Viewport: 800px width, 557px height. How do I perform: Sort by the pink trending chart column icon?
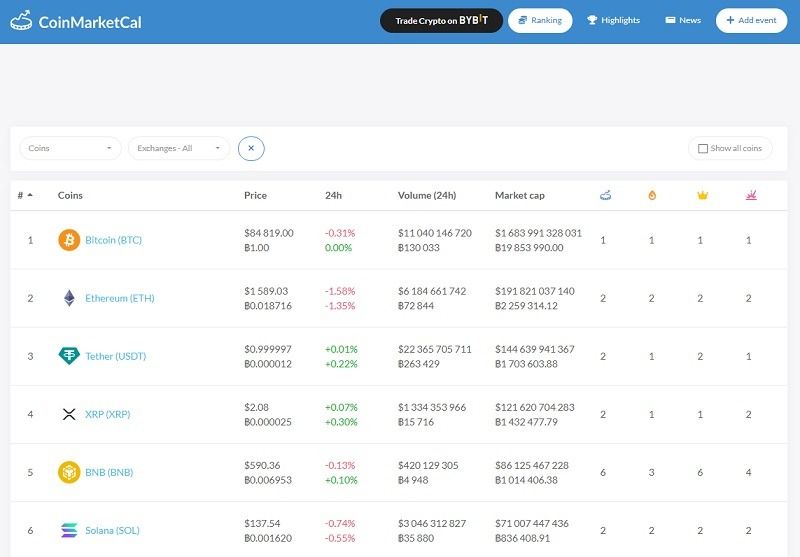(751, 195)
